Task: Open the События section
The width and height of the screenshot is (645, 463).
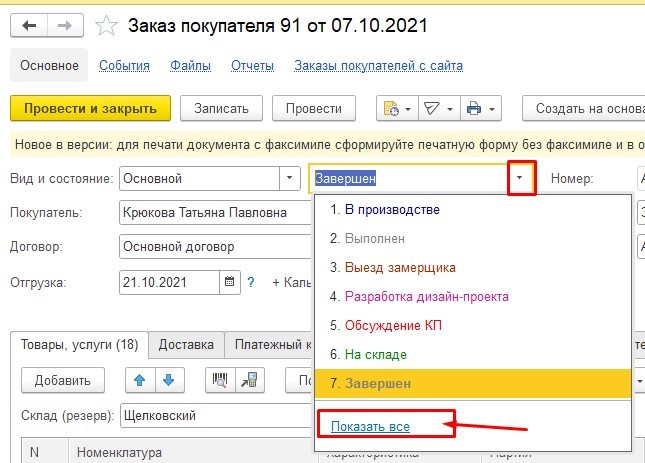Action: click(x=124, y=65)
